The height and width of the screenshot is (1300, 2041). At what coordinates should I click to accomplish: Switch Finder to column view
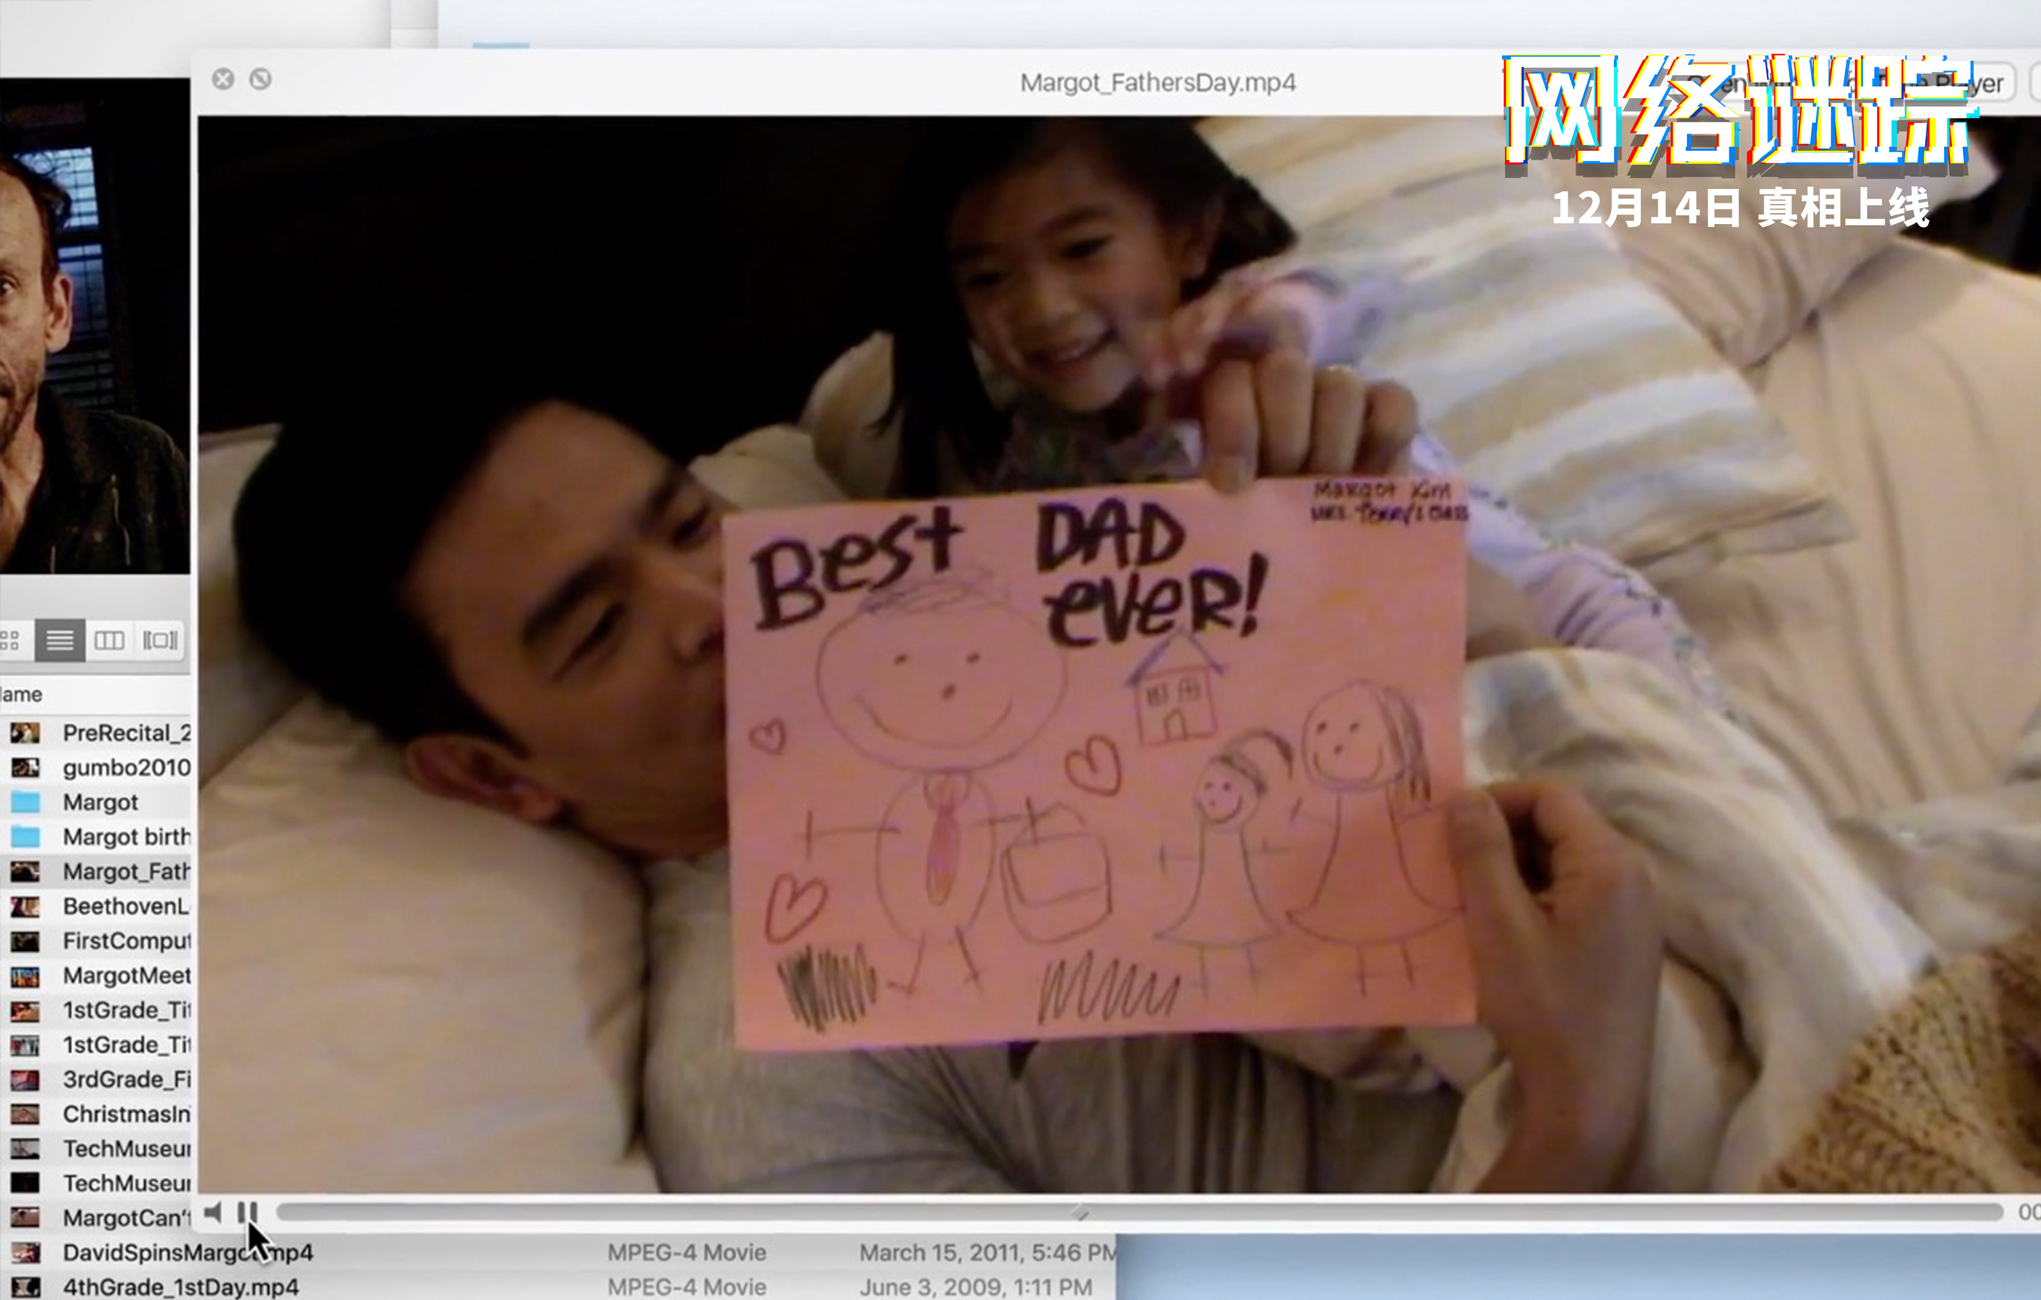click(x=109, y=640)
